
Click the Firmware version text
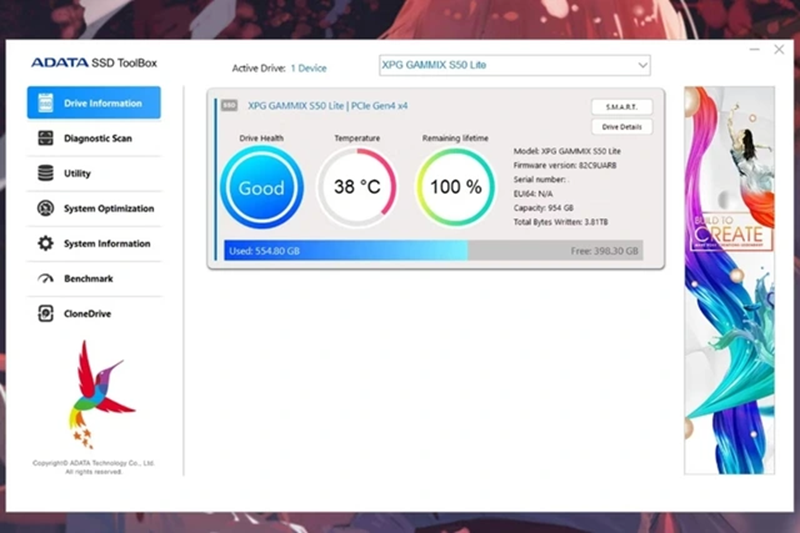565,165
